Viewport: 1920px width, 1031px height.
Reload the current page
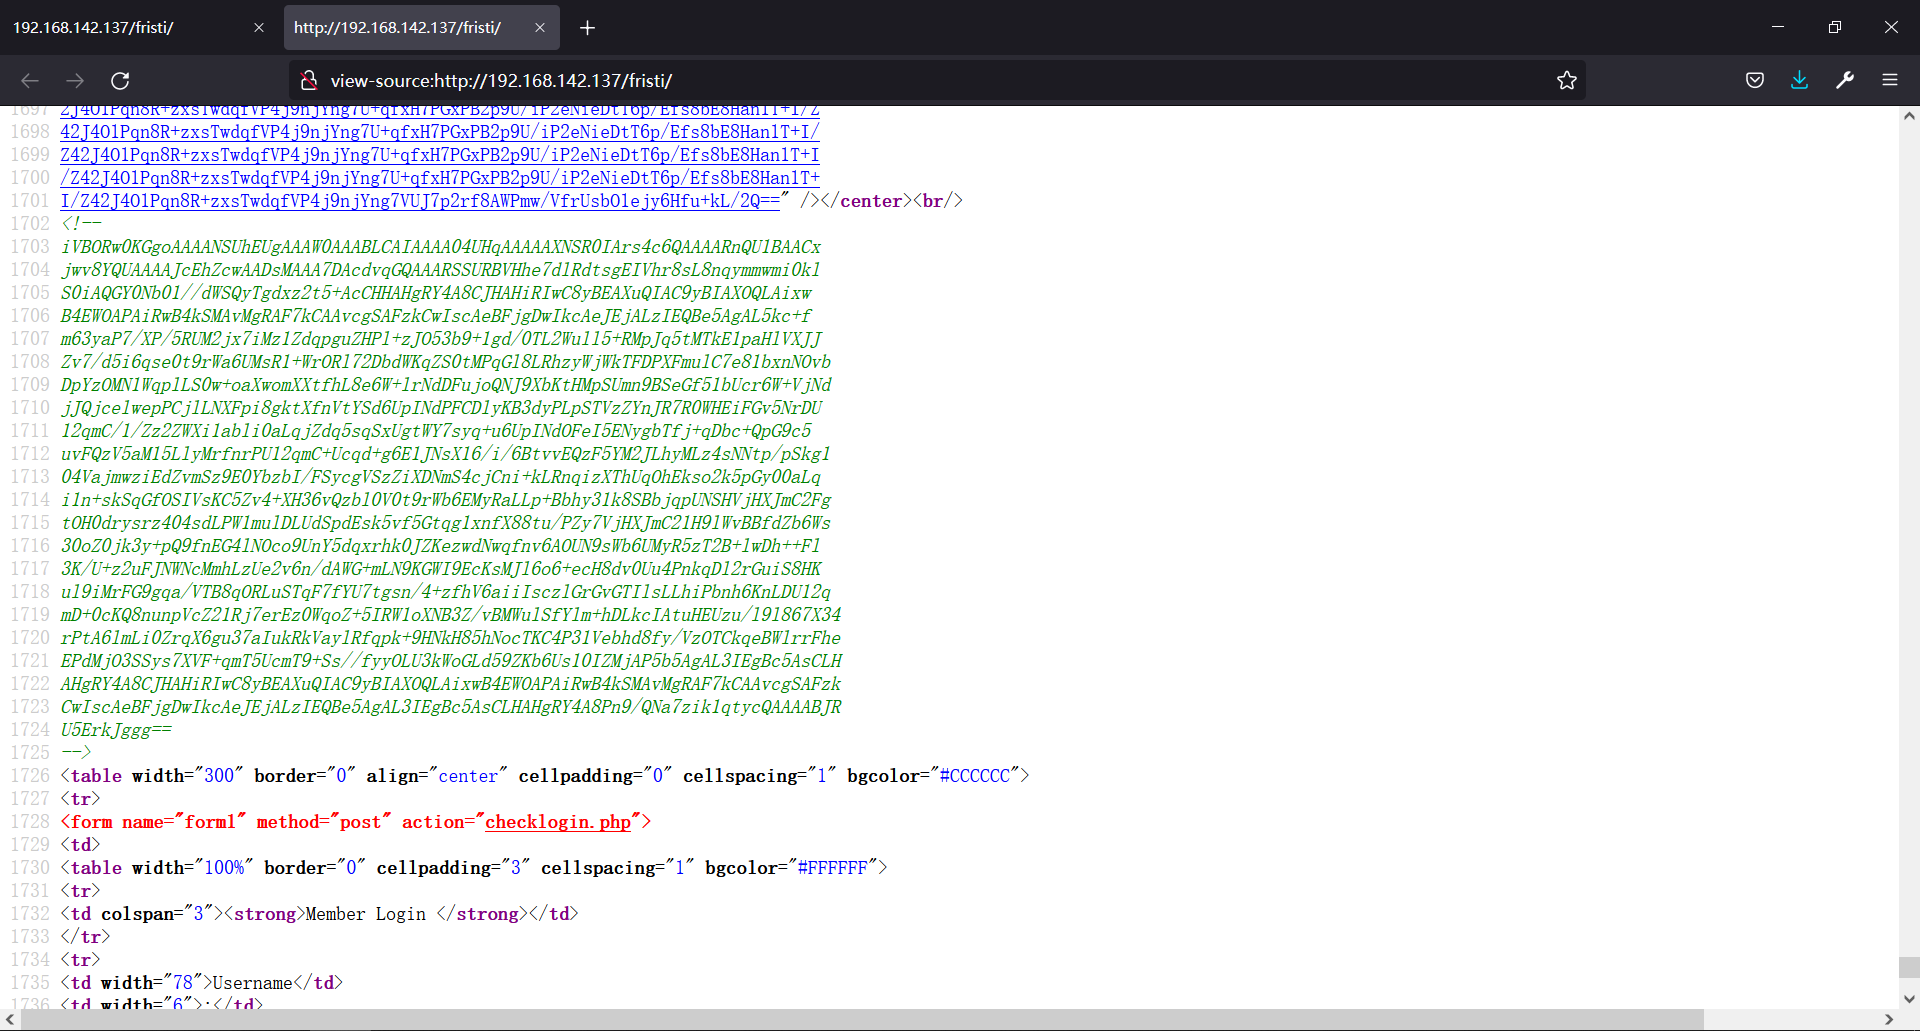(x=120, y=81)
